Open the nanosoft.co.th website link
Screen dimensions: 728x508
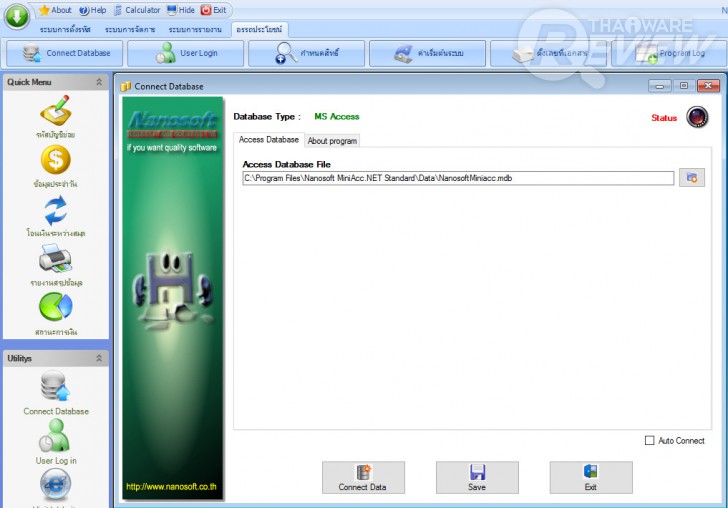click(x=171, y=487)
